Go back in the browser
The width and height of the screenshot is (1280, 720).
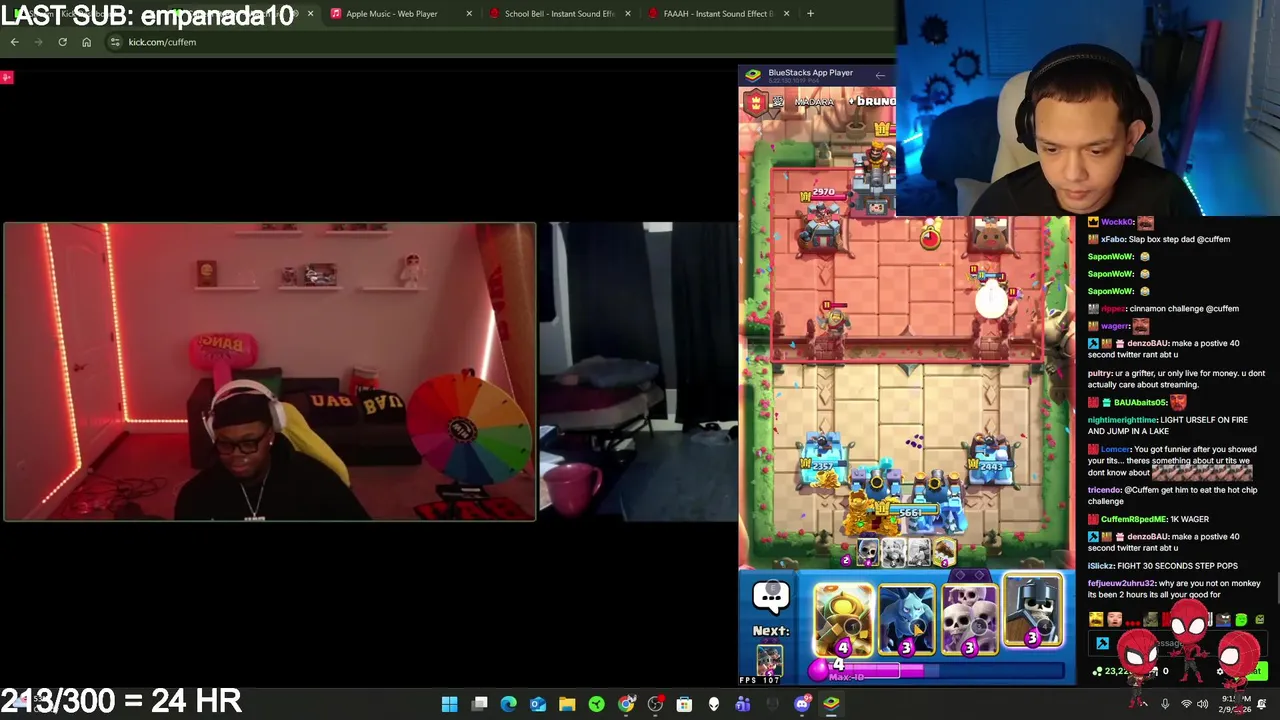[x=14, y=42]
